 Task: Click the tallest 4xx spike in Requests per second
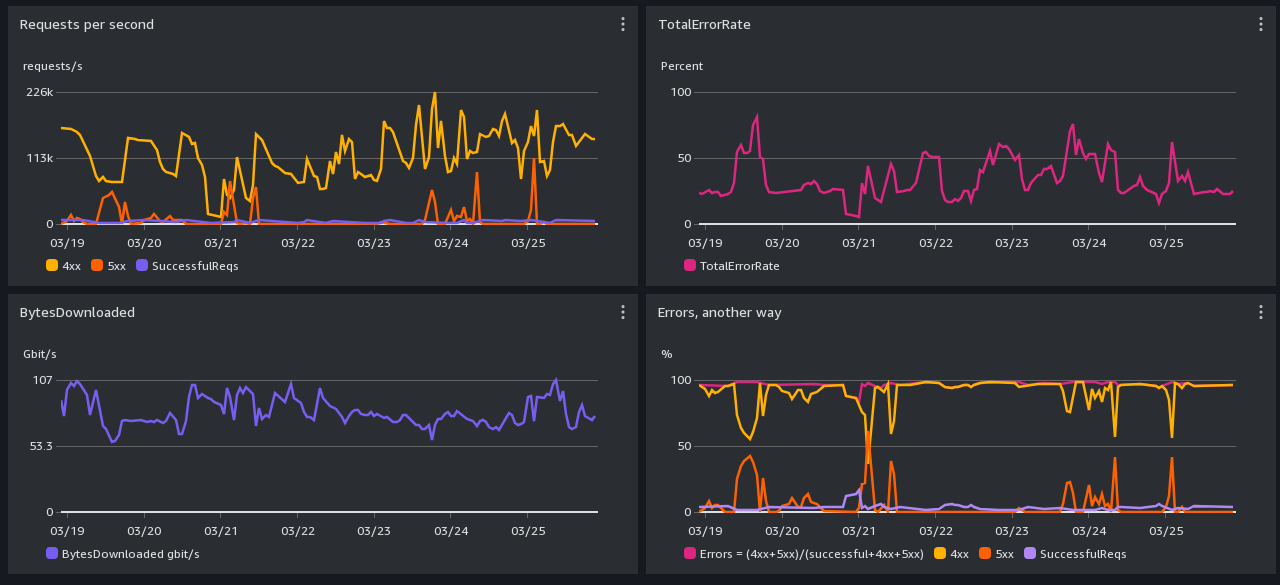(x=435, y=91)
